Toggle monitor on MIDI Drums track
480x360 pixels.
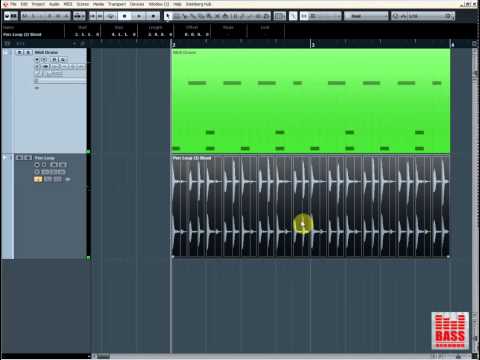click(x=44, y=60)
